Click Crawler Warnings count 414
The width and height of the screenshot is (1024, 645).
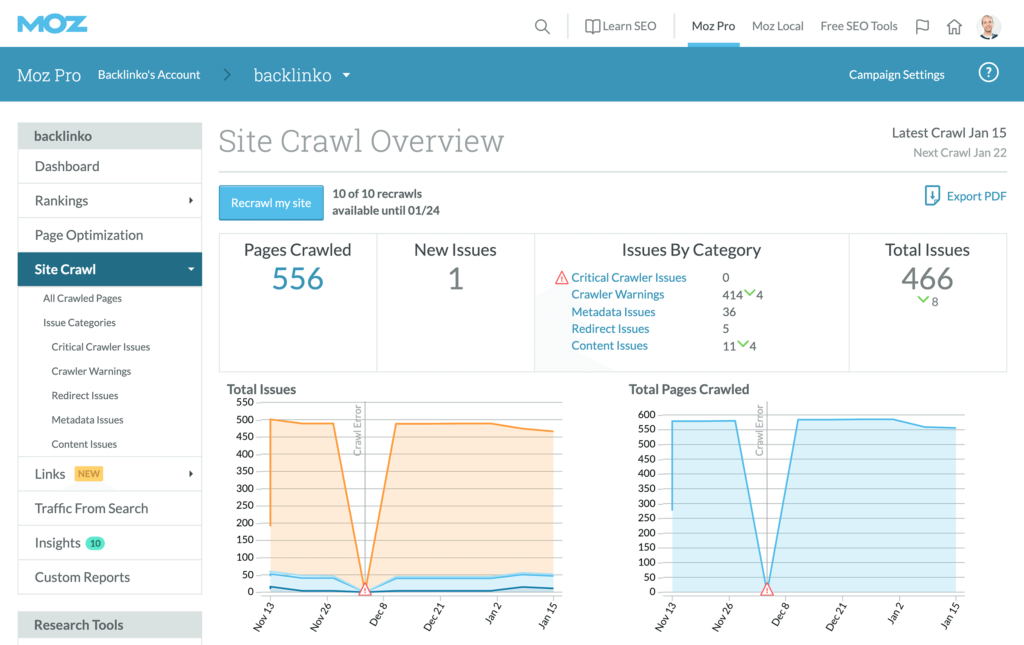(732, 295)
